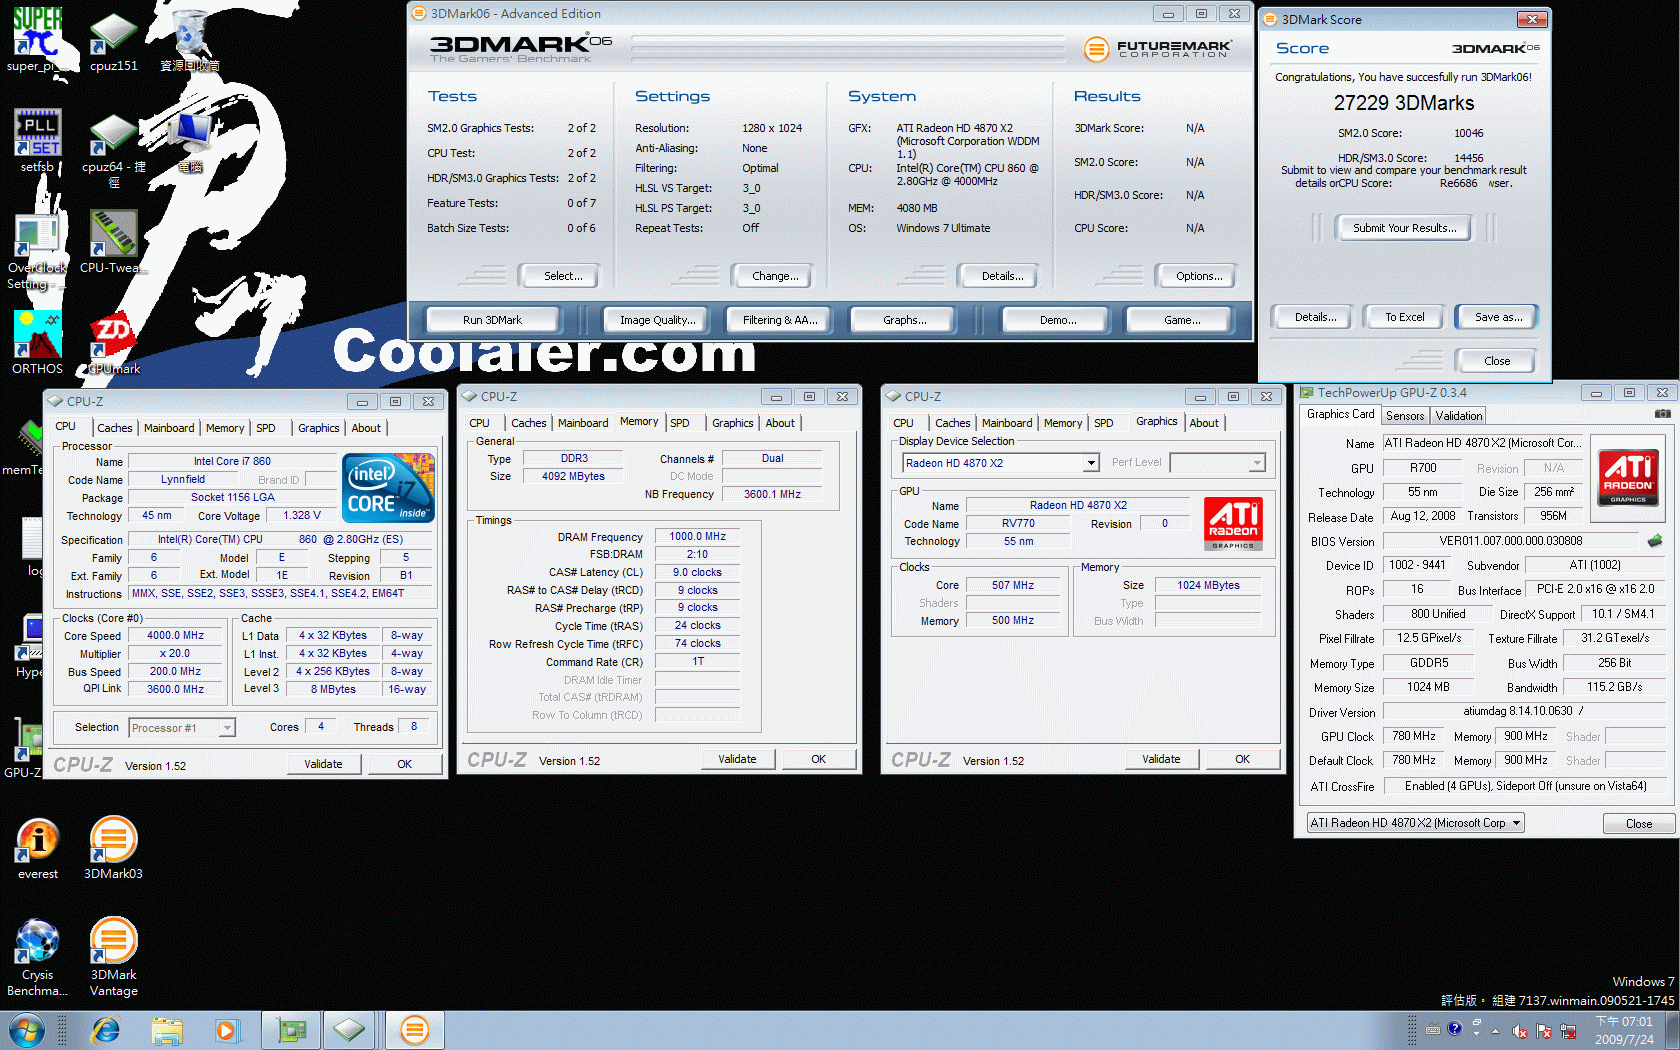Click the Core Speed 4000.0 MHz field
The height and width of the screenshot is (1050, 1680).
point(176,636)
